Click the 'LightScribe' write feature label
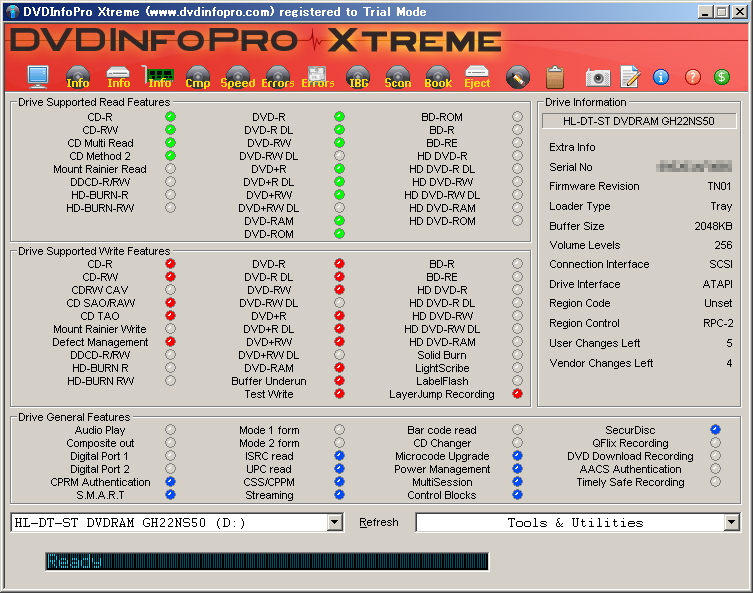The image size is (753, 593). click(x=442, y=368)
